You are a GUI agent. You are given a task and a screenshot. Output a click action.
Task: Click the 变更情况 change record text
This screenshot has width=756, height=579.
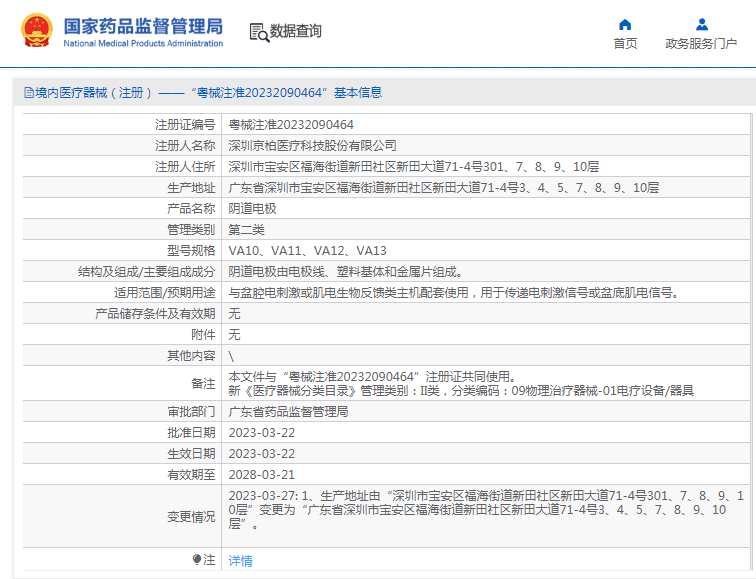486,510
